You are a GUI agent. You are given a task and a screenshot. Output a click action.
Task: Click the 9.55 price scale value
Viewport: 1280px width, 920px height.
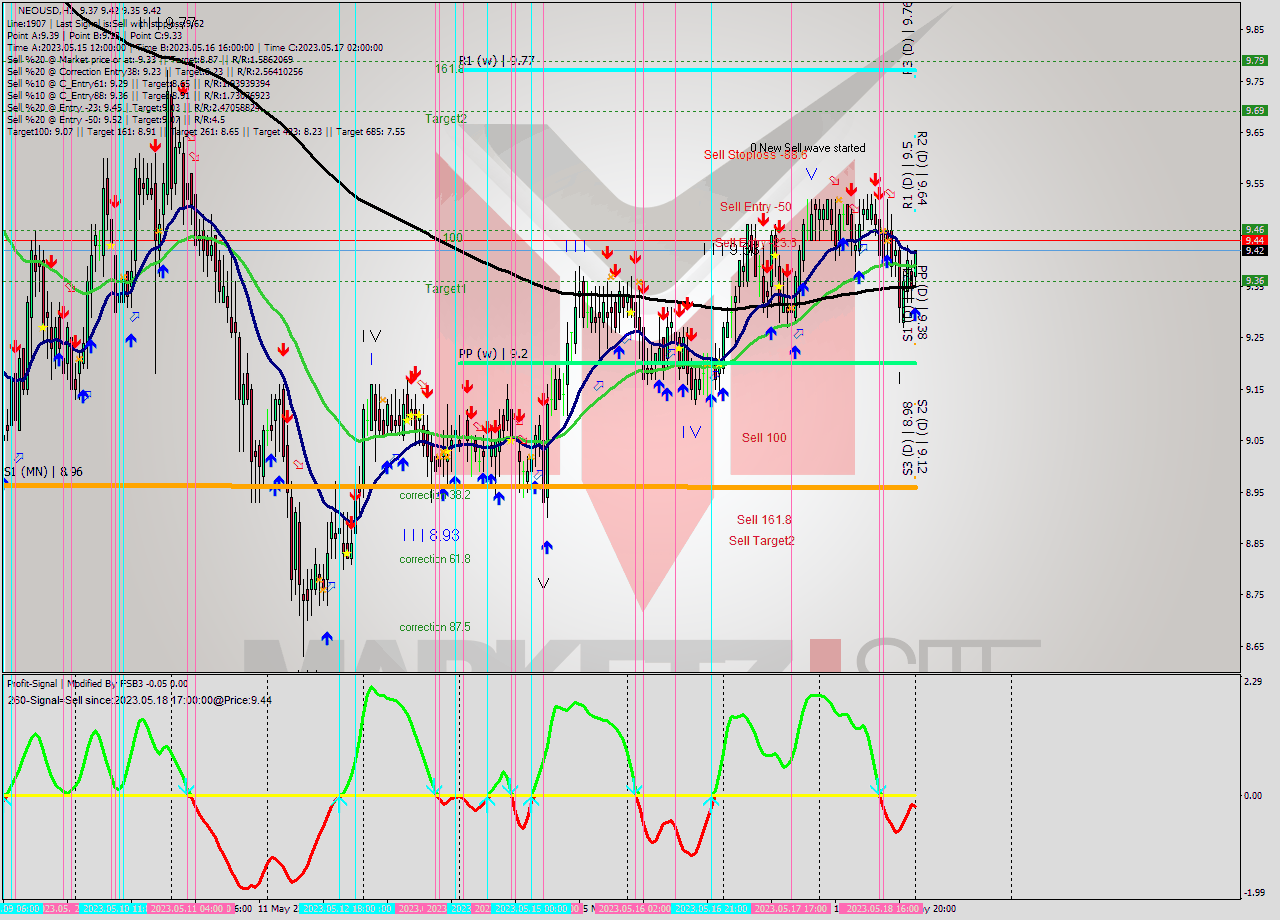click(1254, 183)
